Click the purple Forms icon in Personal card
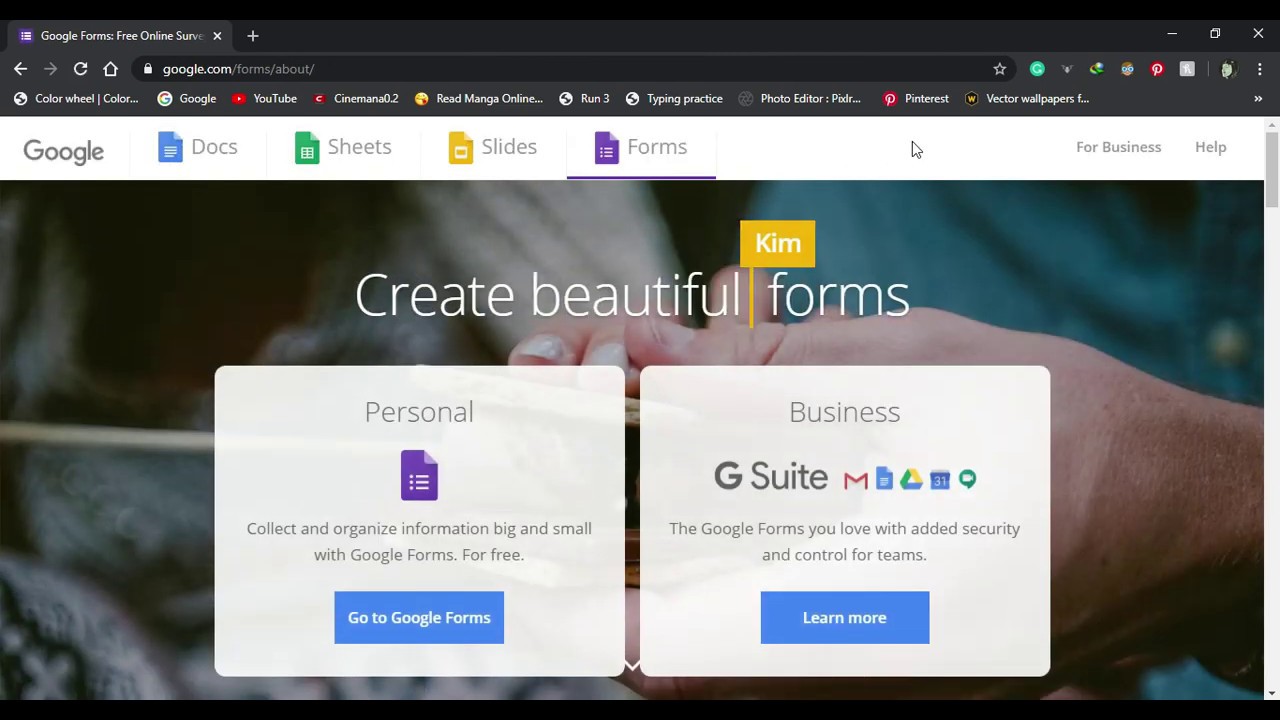 pos(419,475)
